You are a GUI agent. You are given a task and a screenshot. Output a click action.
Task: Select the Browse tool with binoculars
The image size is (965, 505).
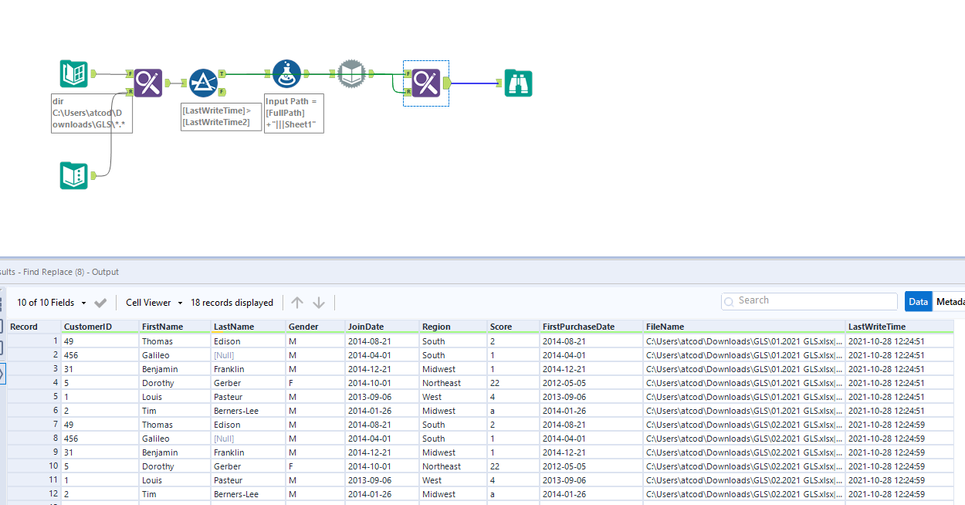click(518, 83)
